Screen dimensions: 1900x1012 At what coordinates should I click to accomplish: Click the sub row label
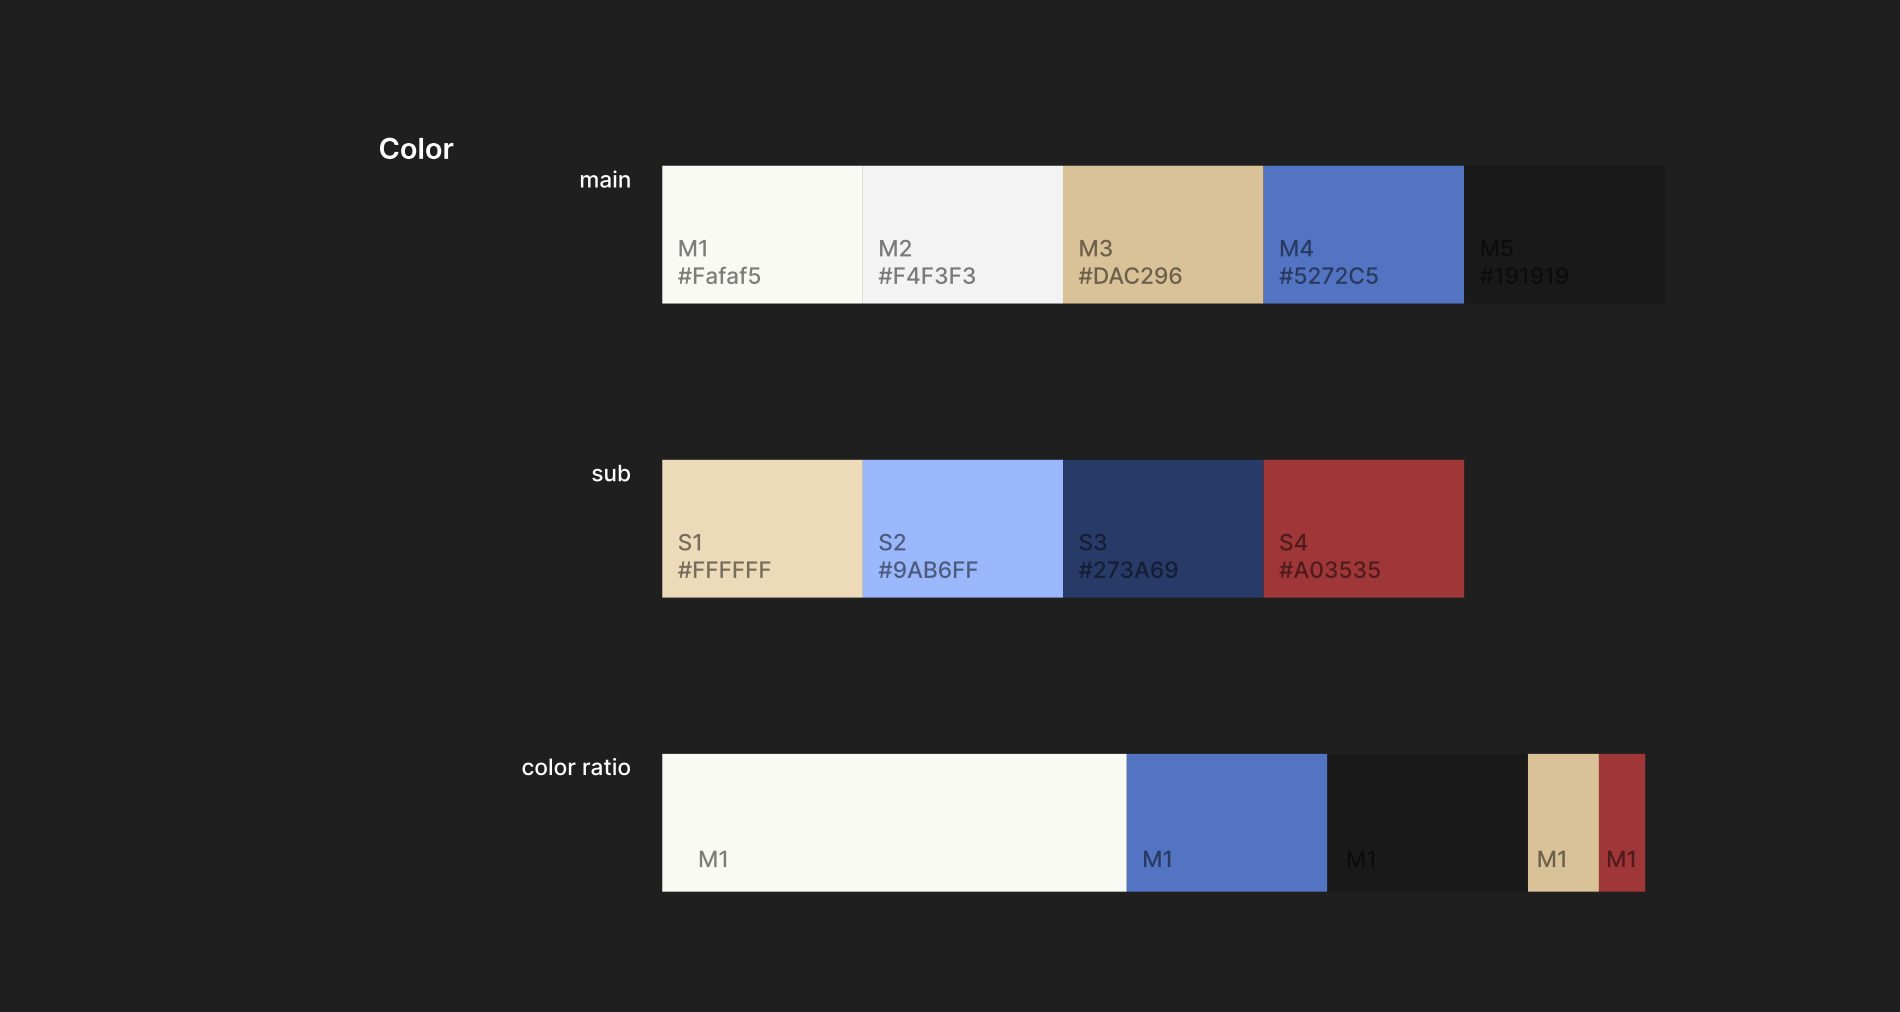point(611,474)
